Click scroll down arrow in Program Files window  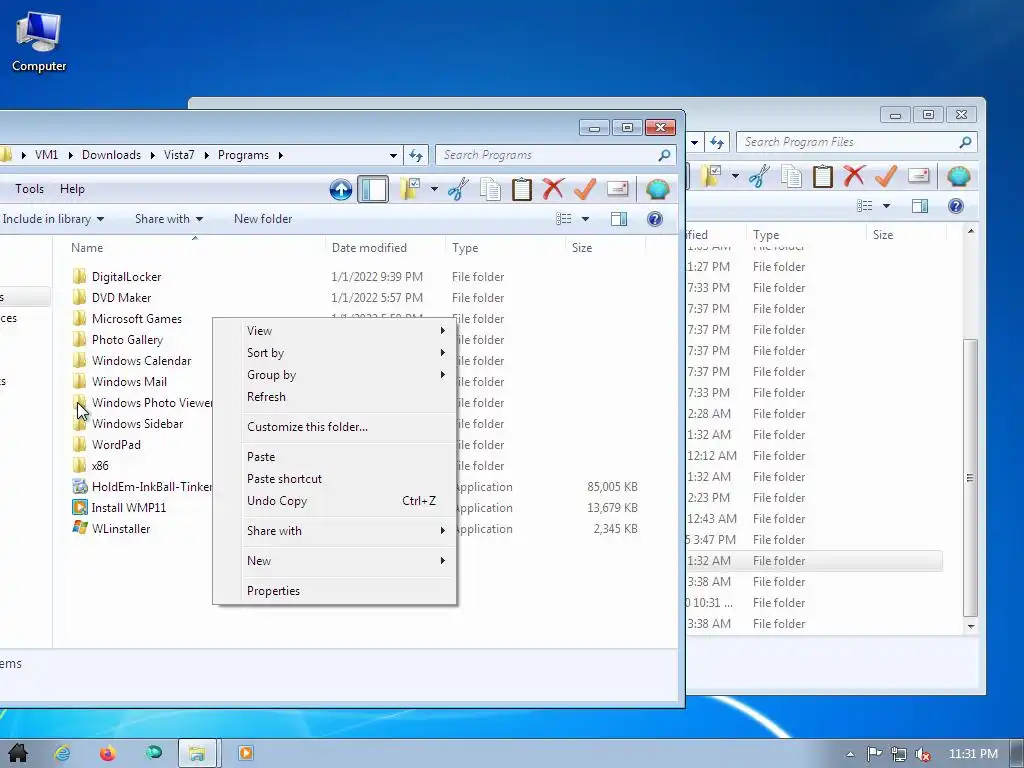[x=971, y=626]
